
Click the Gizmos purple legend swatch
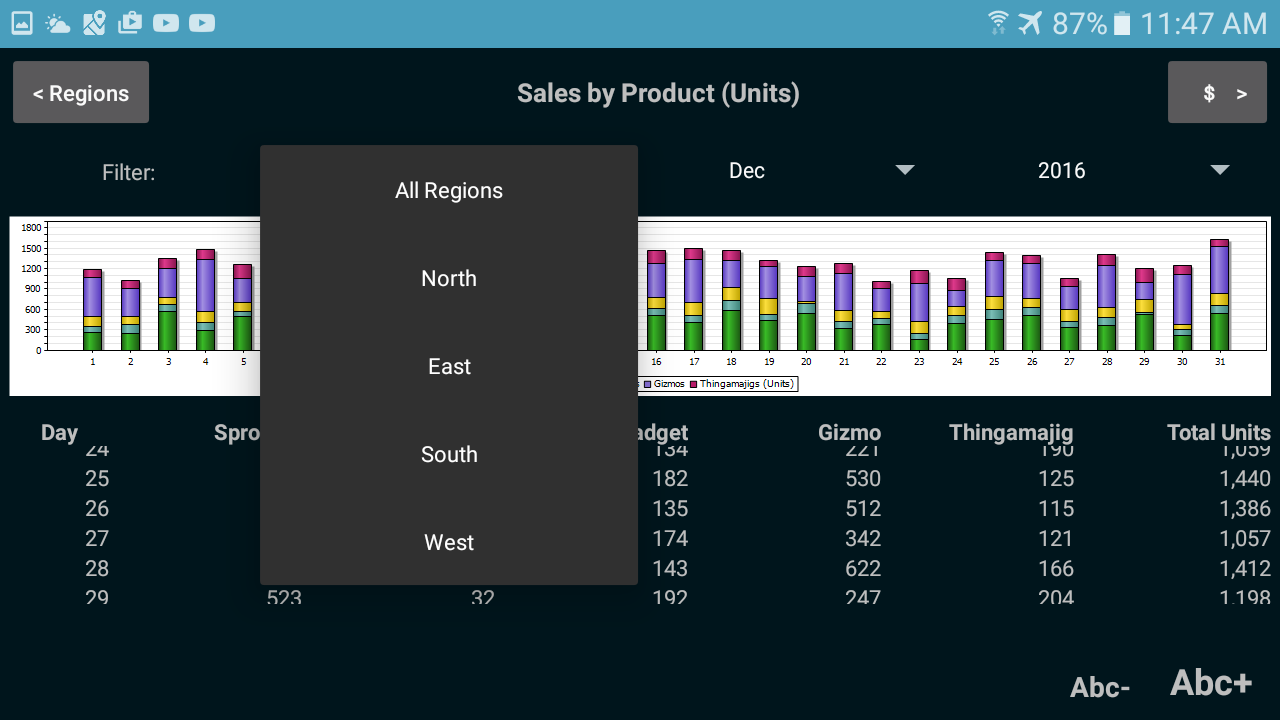point(648,384)
